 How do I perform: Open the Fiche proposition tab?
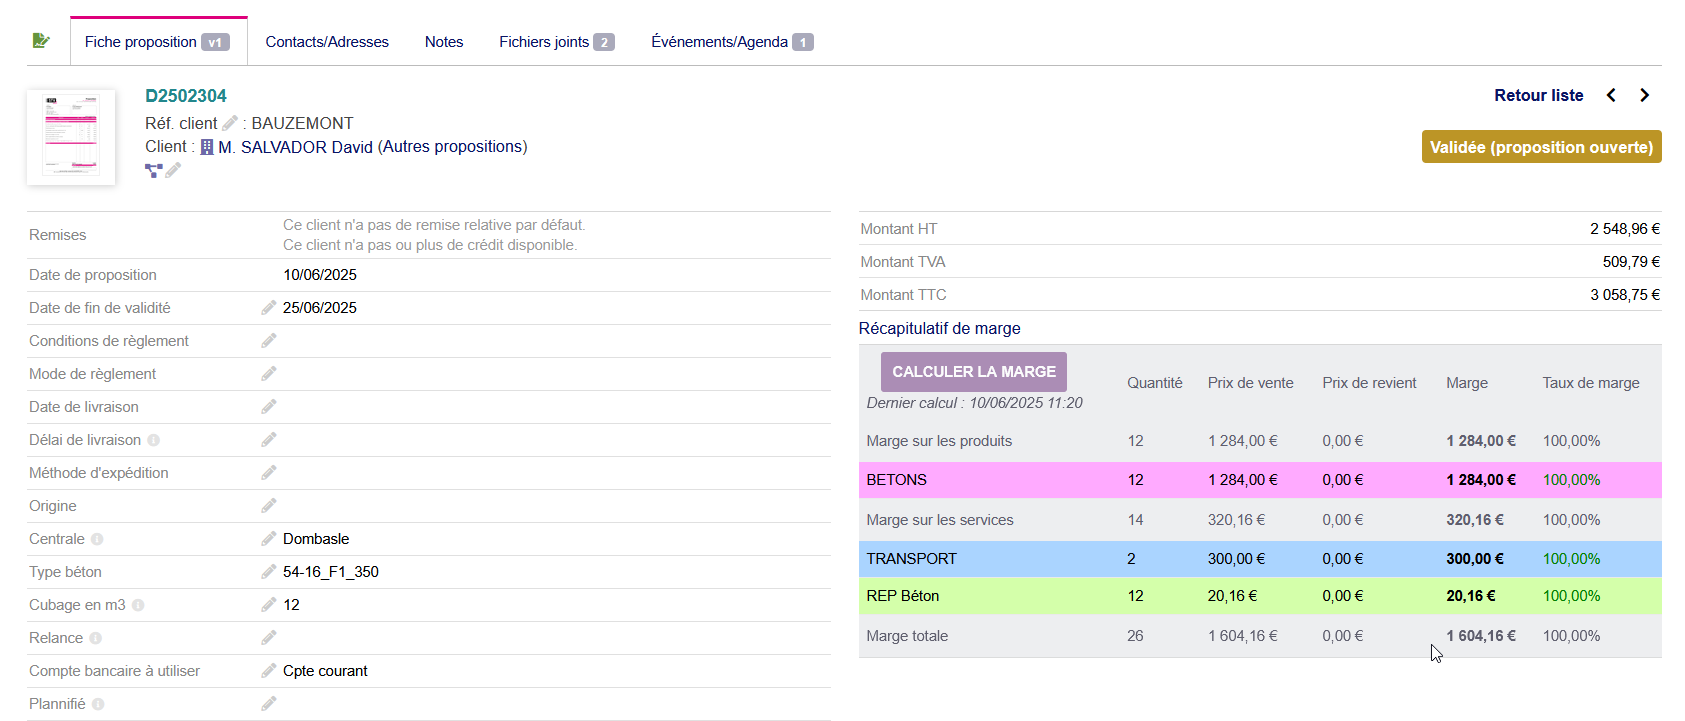tap(158, 42)
